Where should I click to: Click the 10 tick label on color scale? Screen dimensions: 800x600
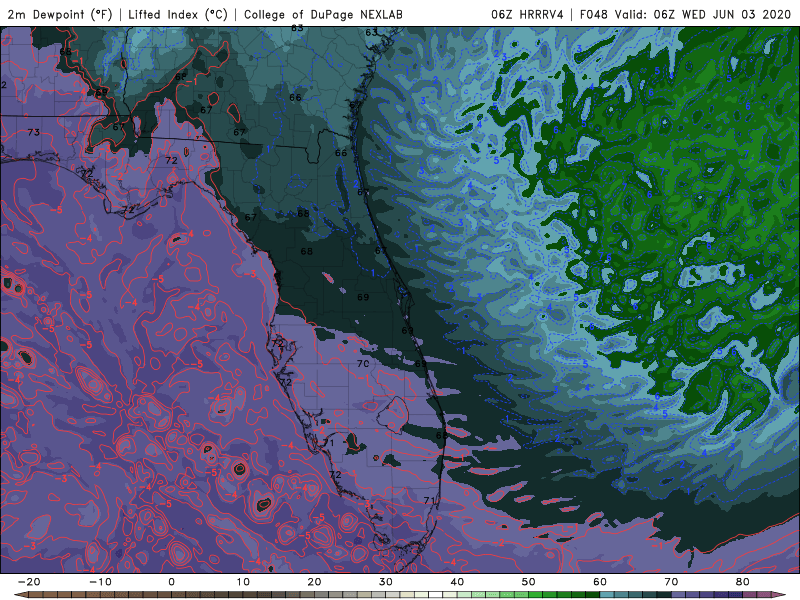[x=243, y=582]
